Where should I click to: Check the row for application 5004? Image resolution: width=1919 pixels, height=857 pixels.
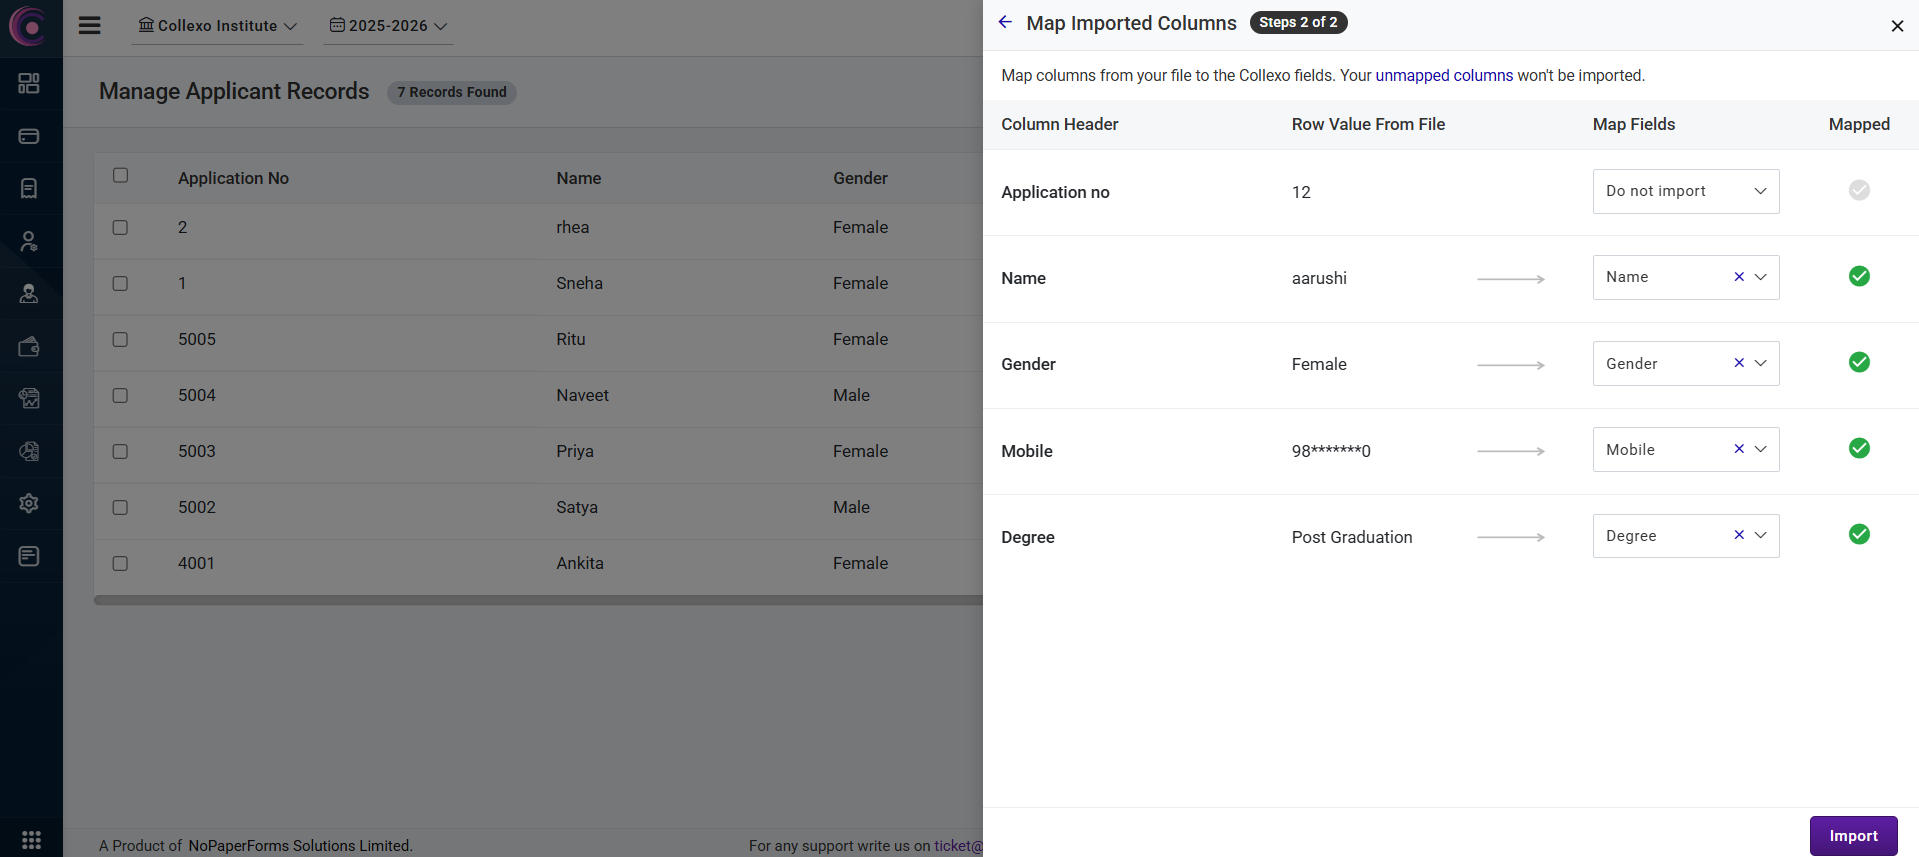coord(120,395)
